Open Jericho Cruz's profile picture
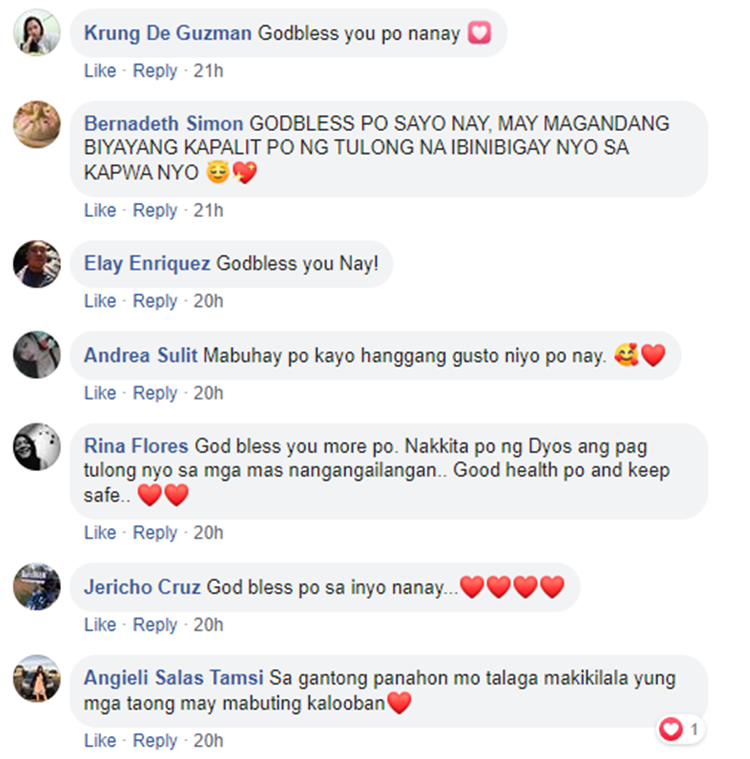The image size is (750, 759). click(37, 586)
